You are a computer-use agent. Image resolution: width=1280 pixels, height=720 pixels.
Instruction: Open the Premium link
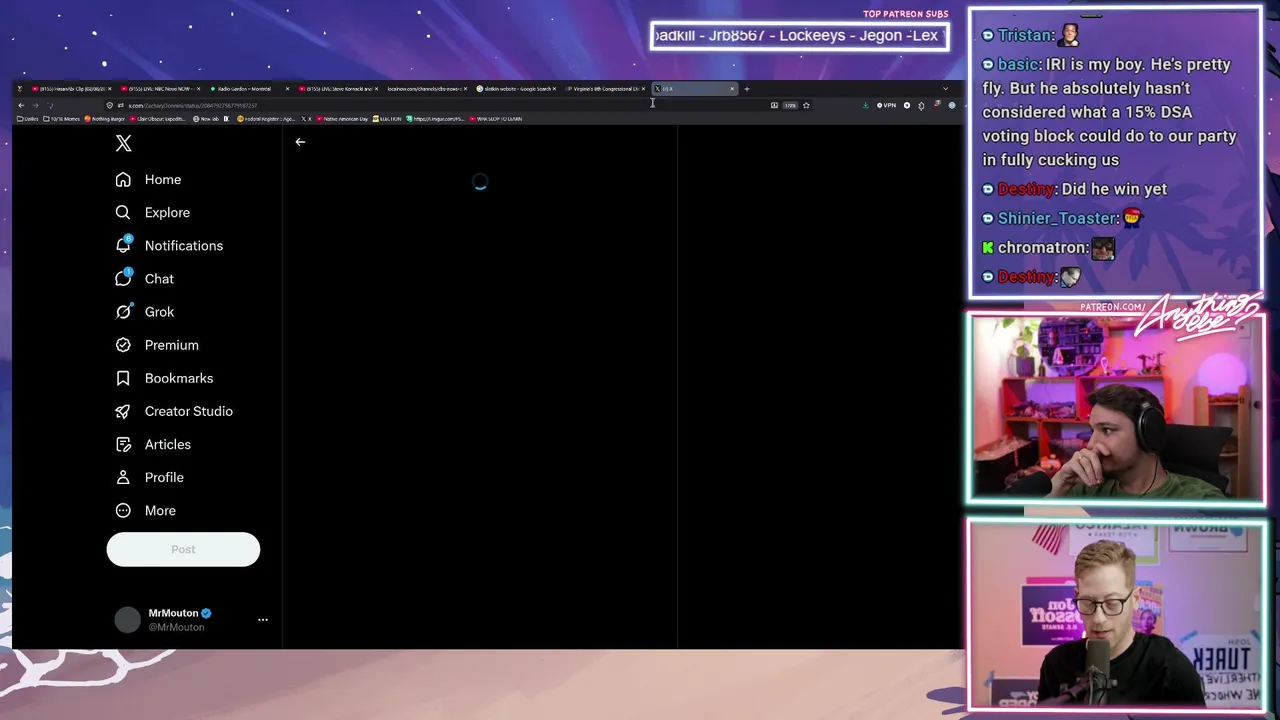172,345
